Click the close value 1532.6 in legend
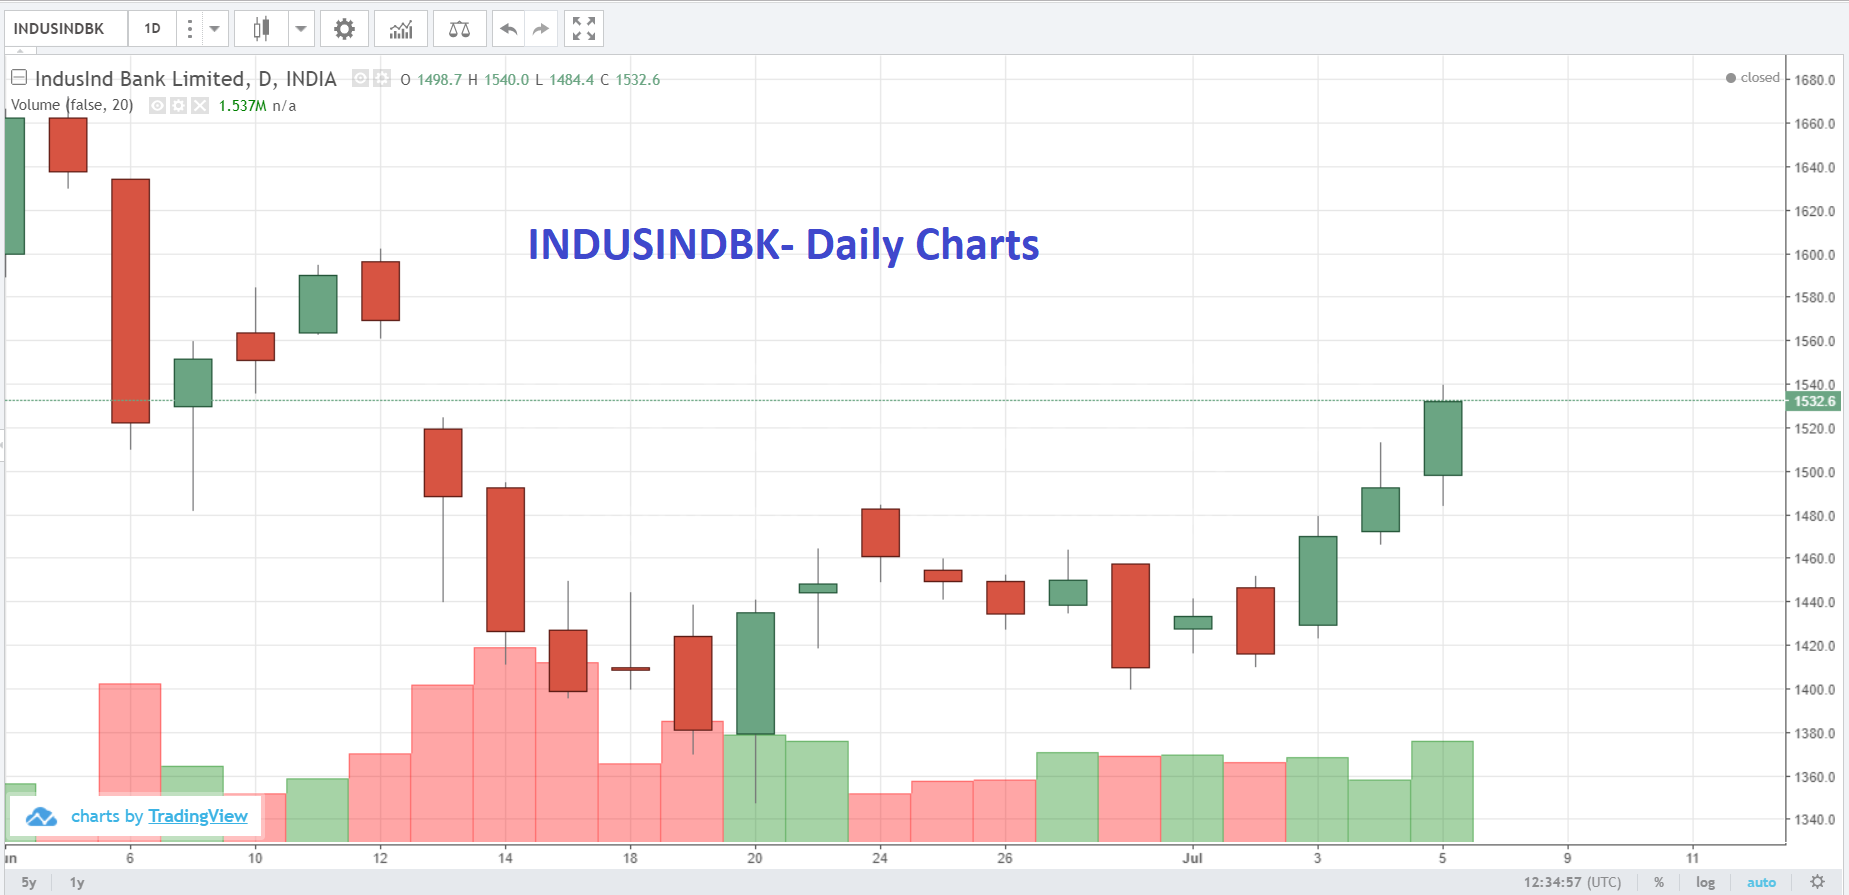 [x=638, y=80]
